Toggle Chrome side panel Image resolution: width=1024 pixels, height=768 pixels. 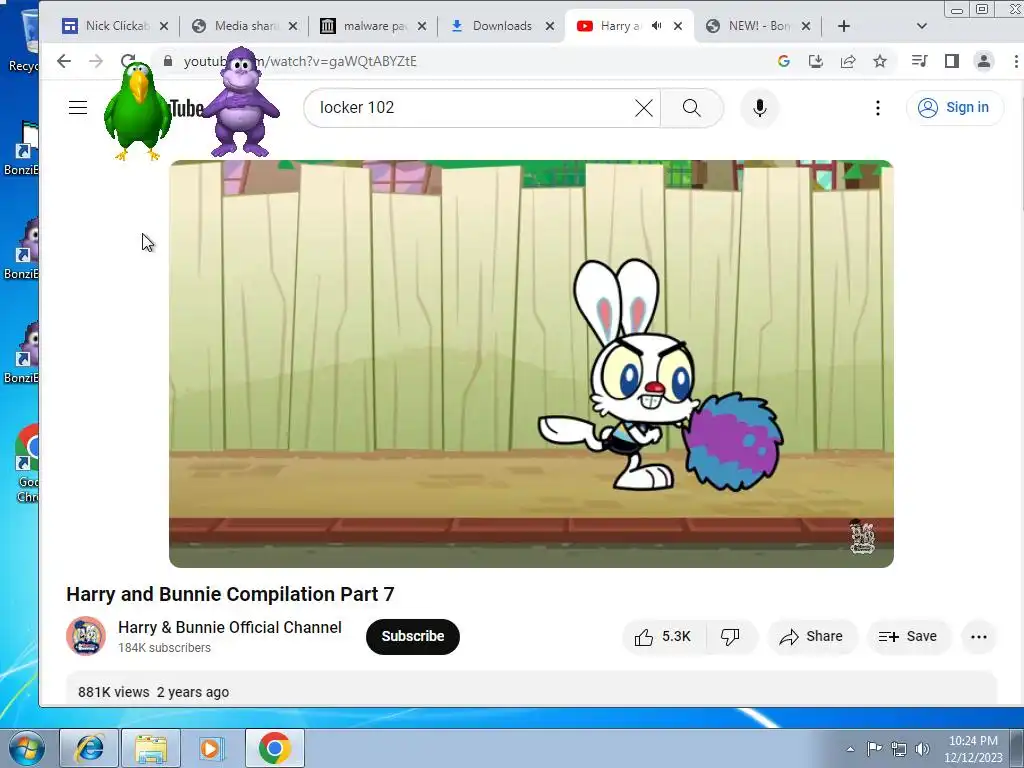[x=952, y=61]
